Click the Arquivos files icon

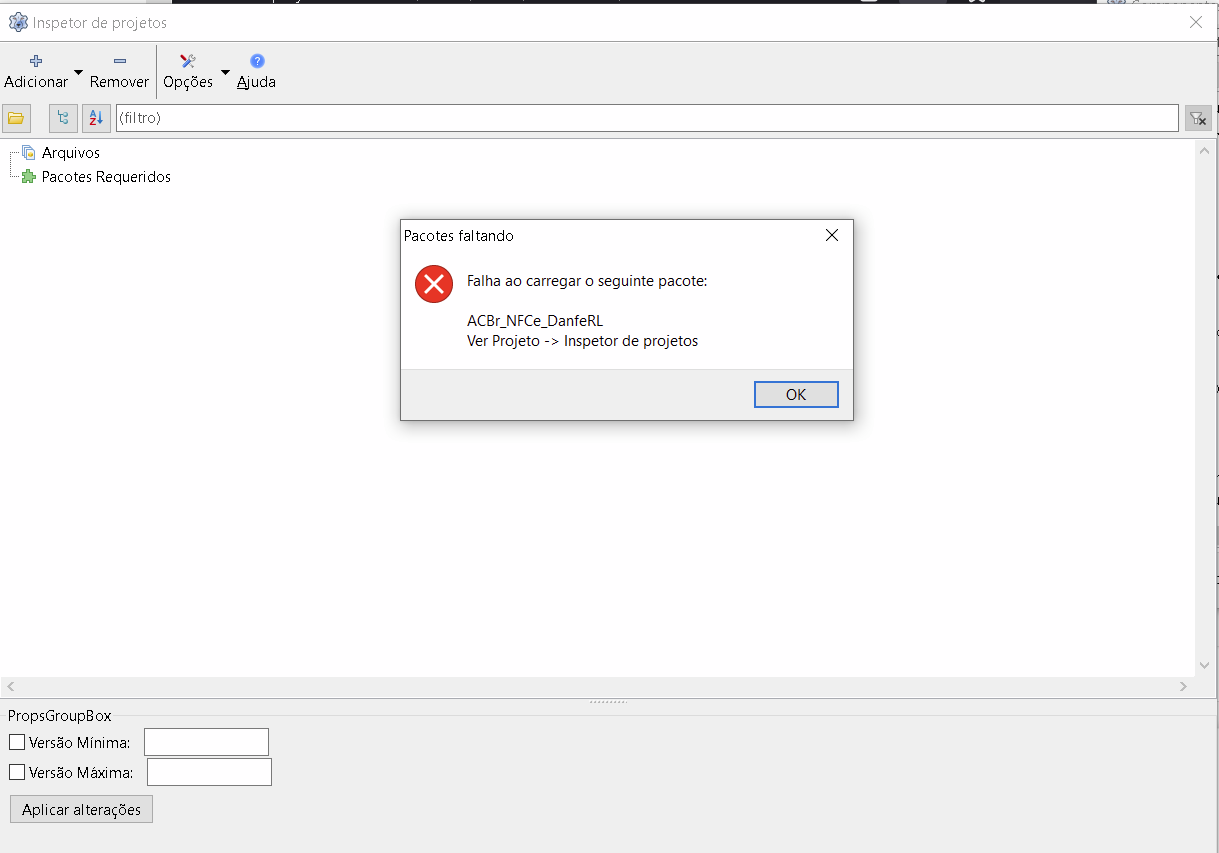pyautogui.click(x=28, y=153)
